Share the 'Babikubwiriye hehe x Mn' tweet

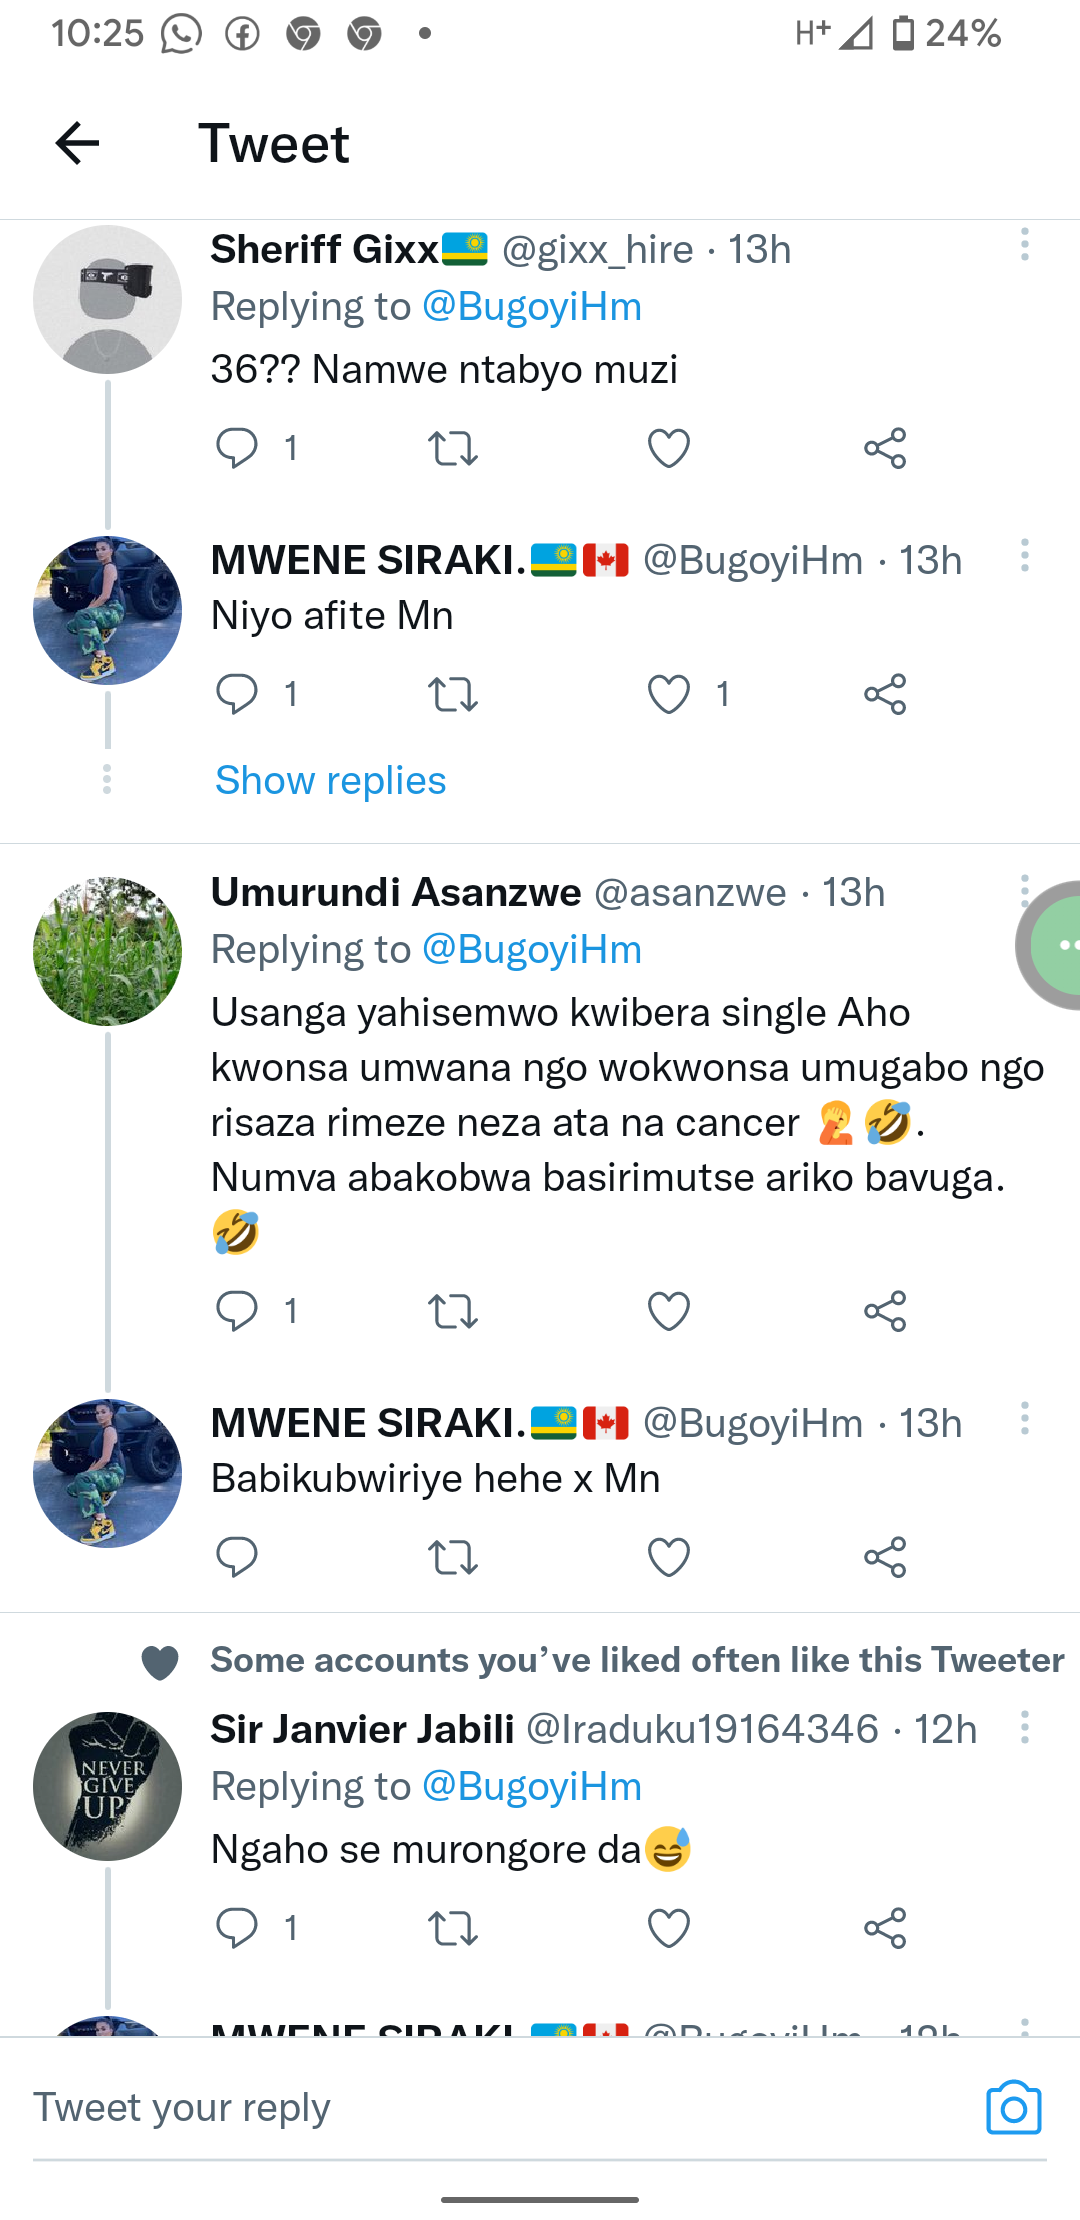click(885, 1557)
